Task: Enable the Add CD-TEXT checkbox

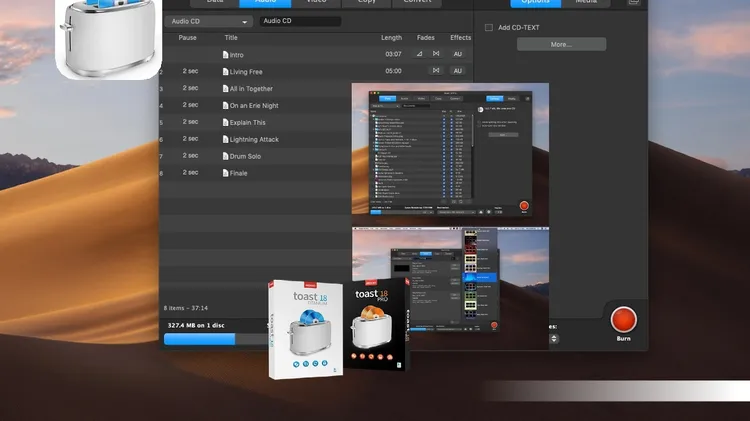Action: 489,27
